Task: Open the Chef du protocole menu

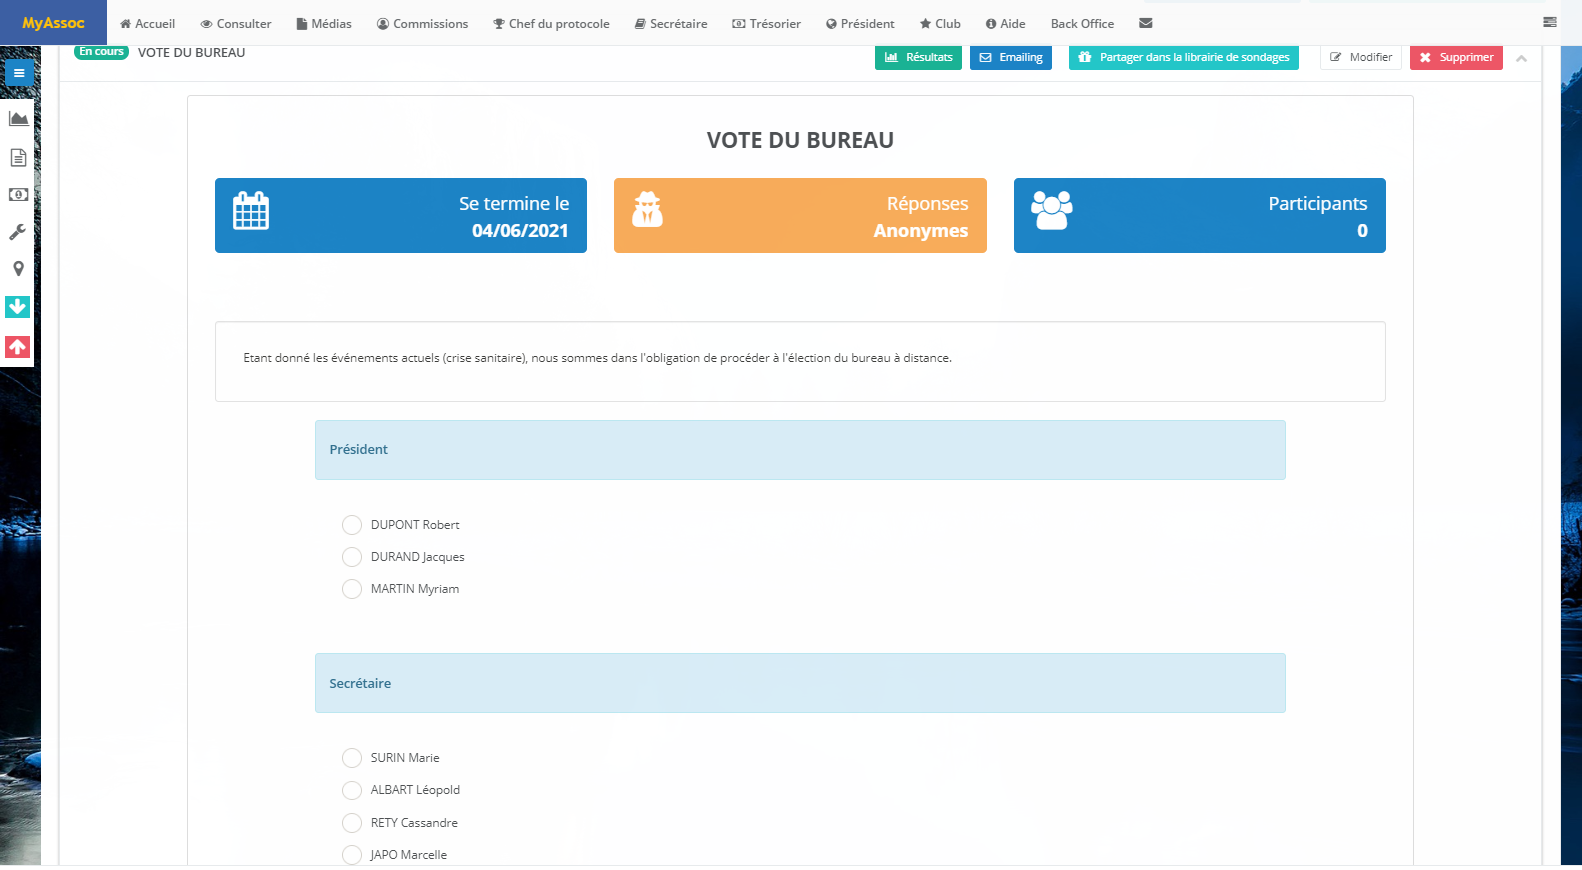Action: pyautogui.click(x=551, y=23)
